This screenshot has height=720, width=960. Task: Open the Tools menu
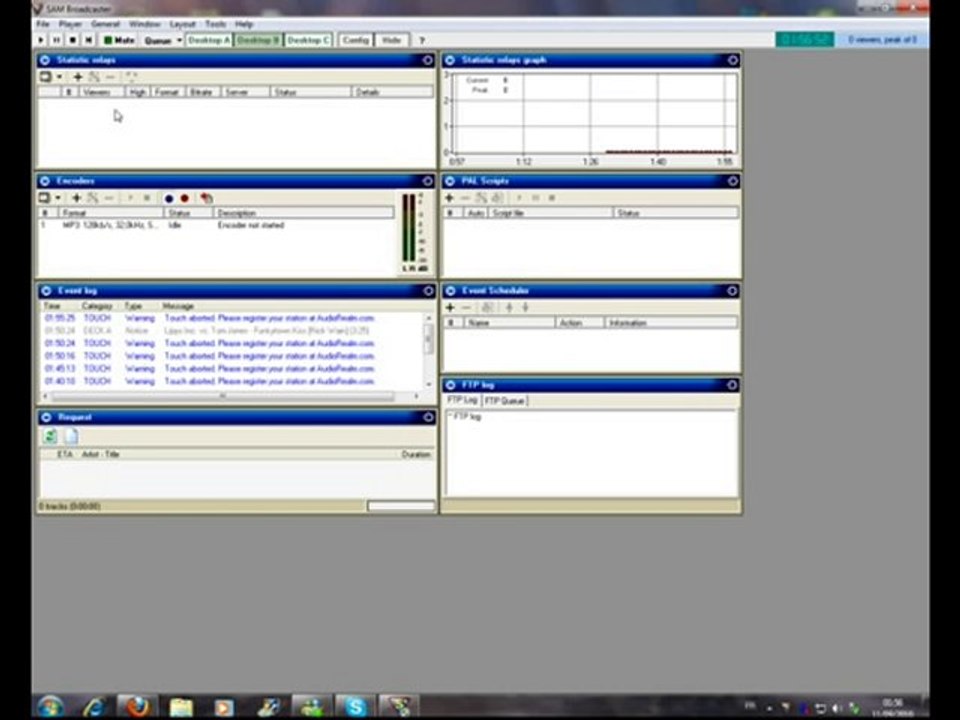[x=216, y=24]
